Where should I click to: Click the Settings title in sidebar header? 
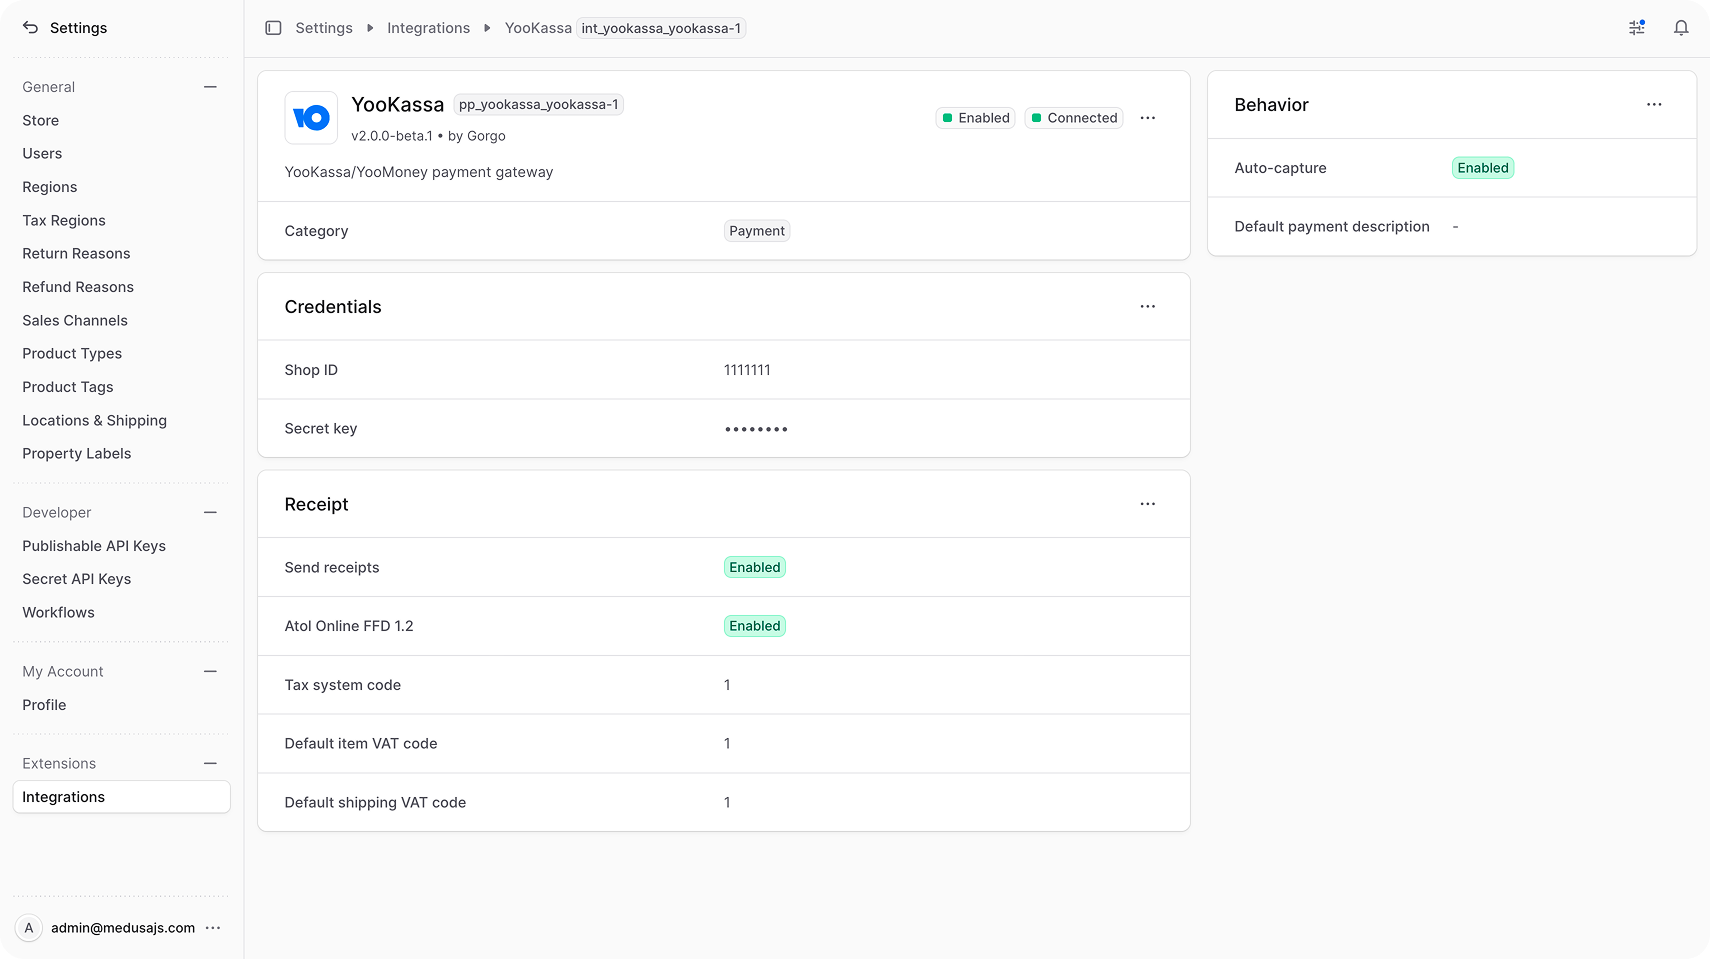tap(78, 28)
